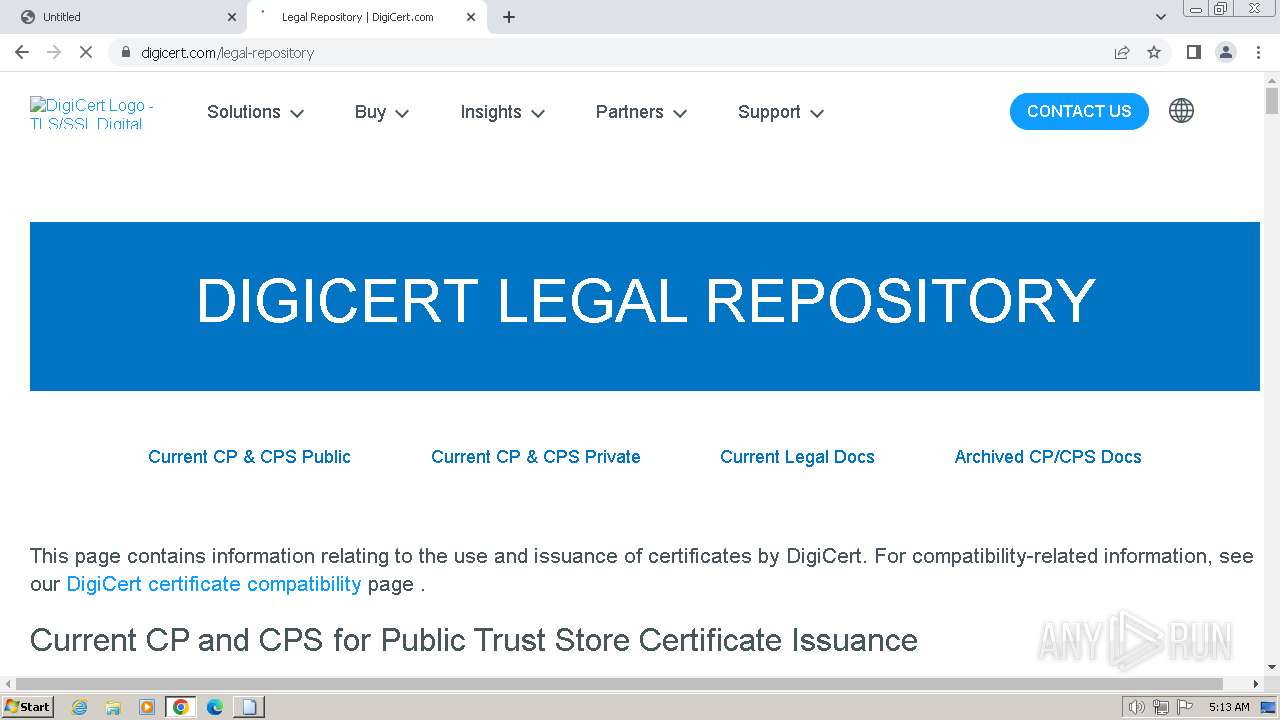This screenshot has width=1280, height=720.
Task: Open the Chrome profile icon
Action: (x=1226, y=52)
